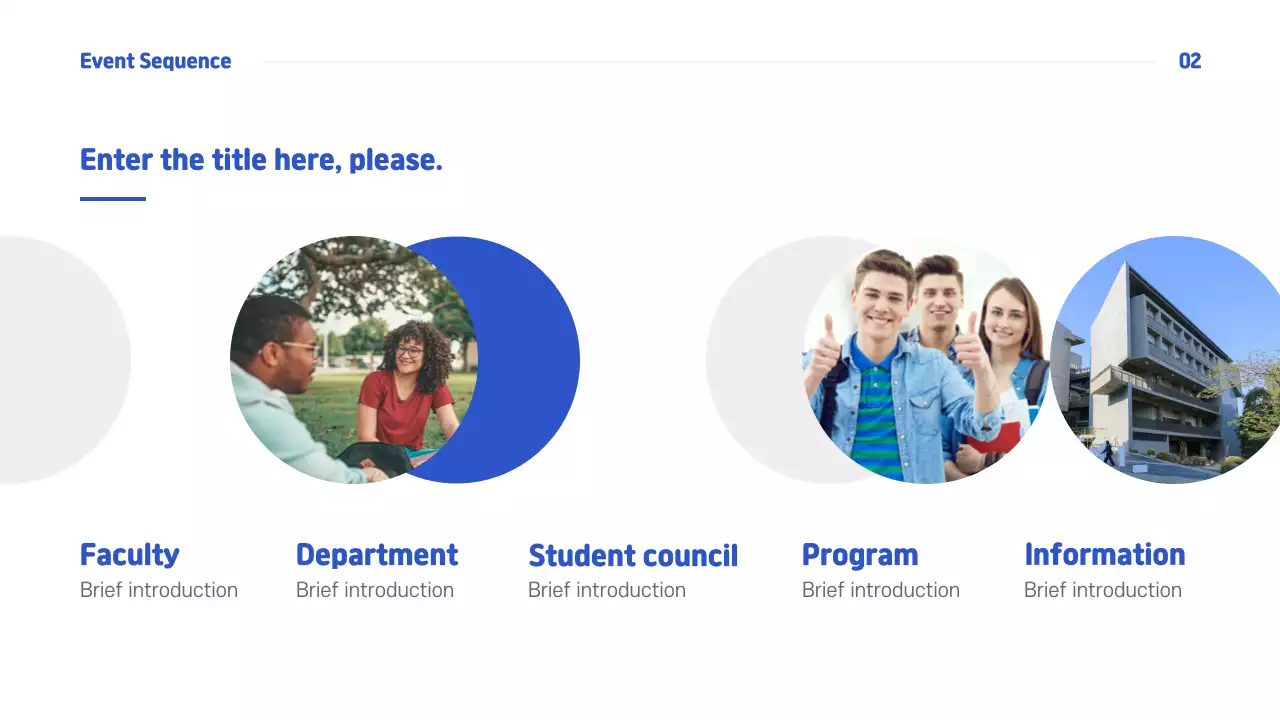Click the "Information" heading
This screenshot has height=720, width=1280.
tap(1105, 555)
